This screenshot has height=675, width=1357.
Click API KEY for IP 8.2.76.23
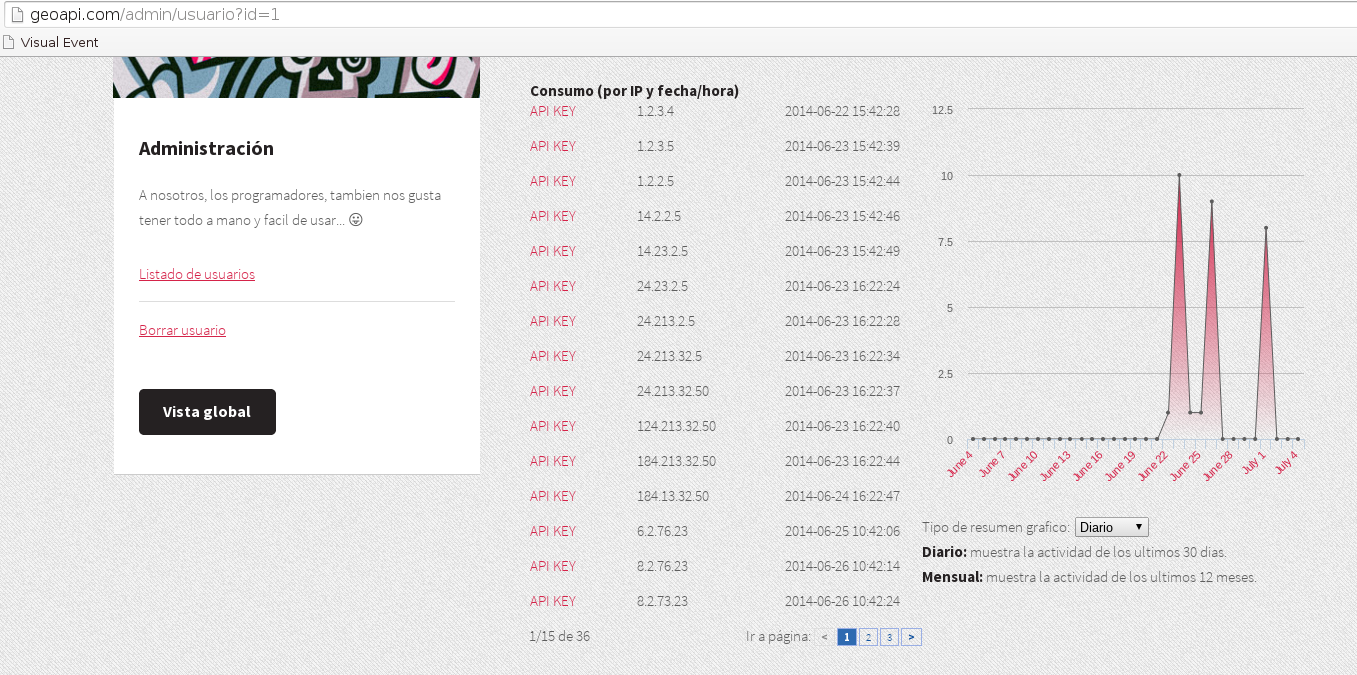[x=553, y=566]
